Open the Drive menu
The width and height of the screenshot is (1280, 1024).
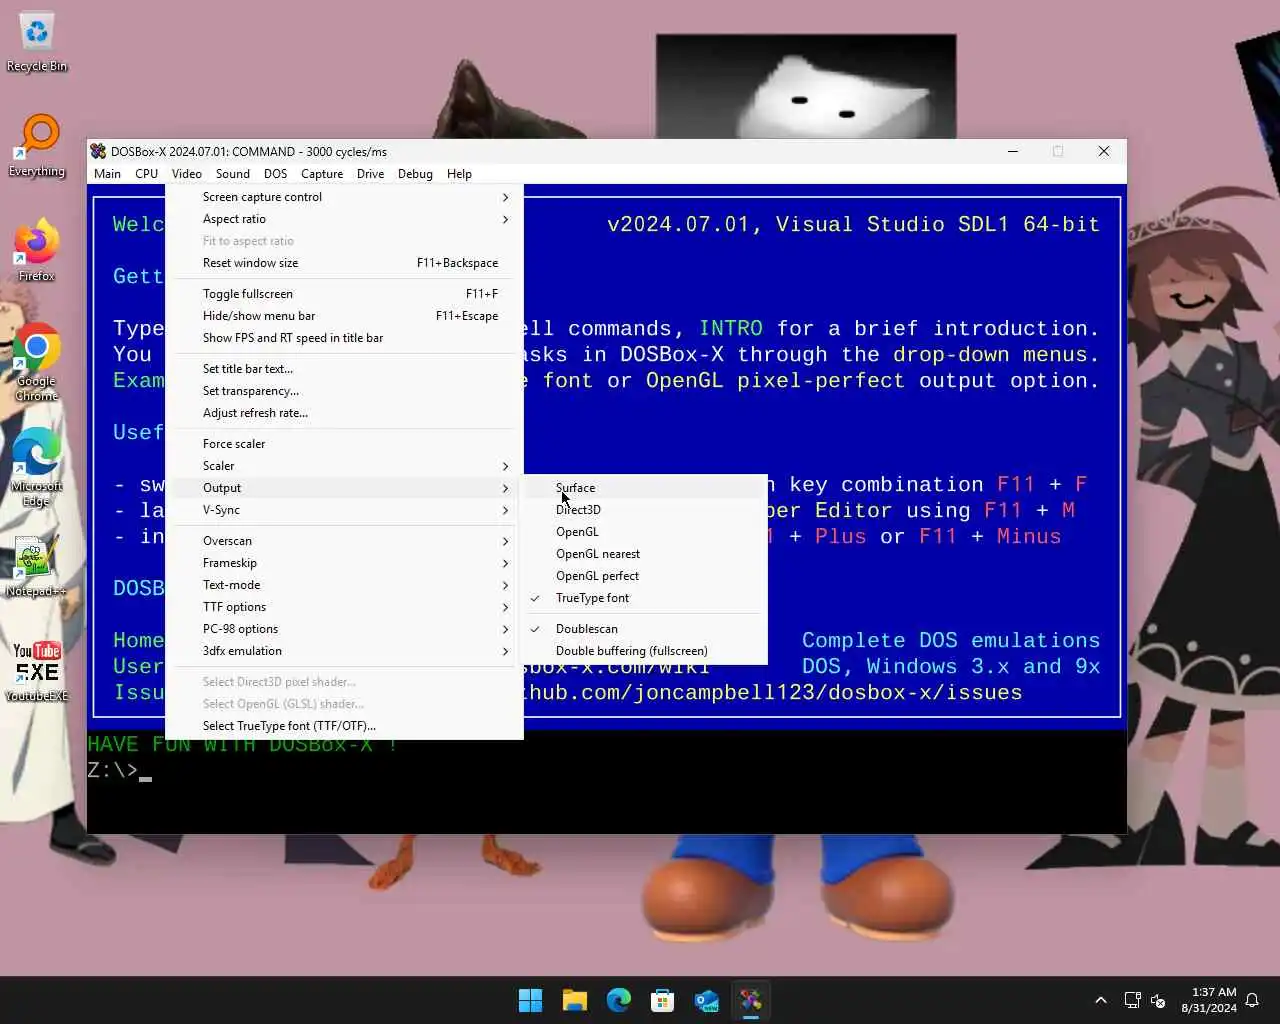pos(371,174)
